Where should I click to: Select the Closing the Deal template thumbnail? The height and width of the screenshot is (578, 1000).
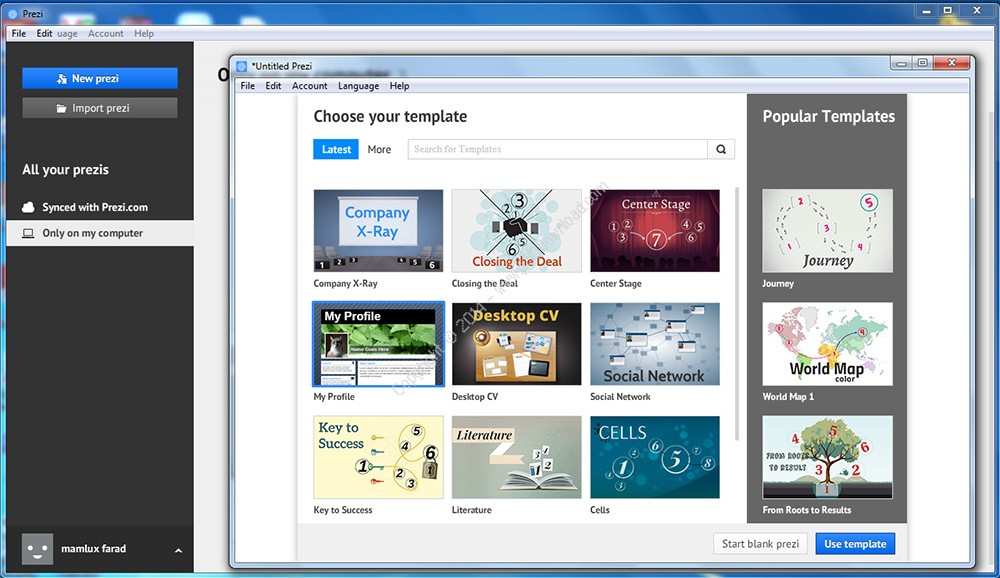[x=517, y=231]
